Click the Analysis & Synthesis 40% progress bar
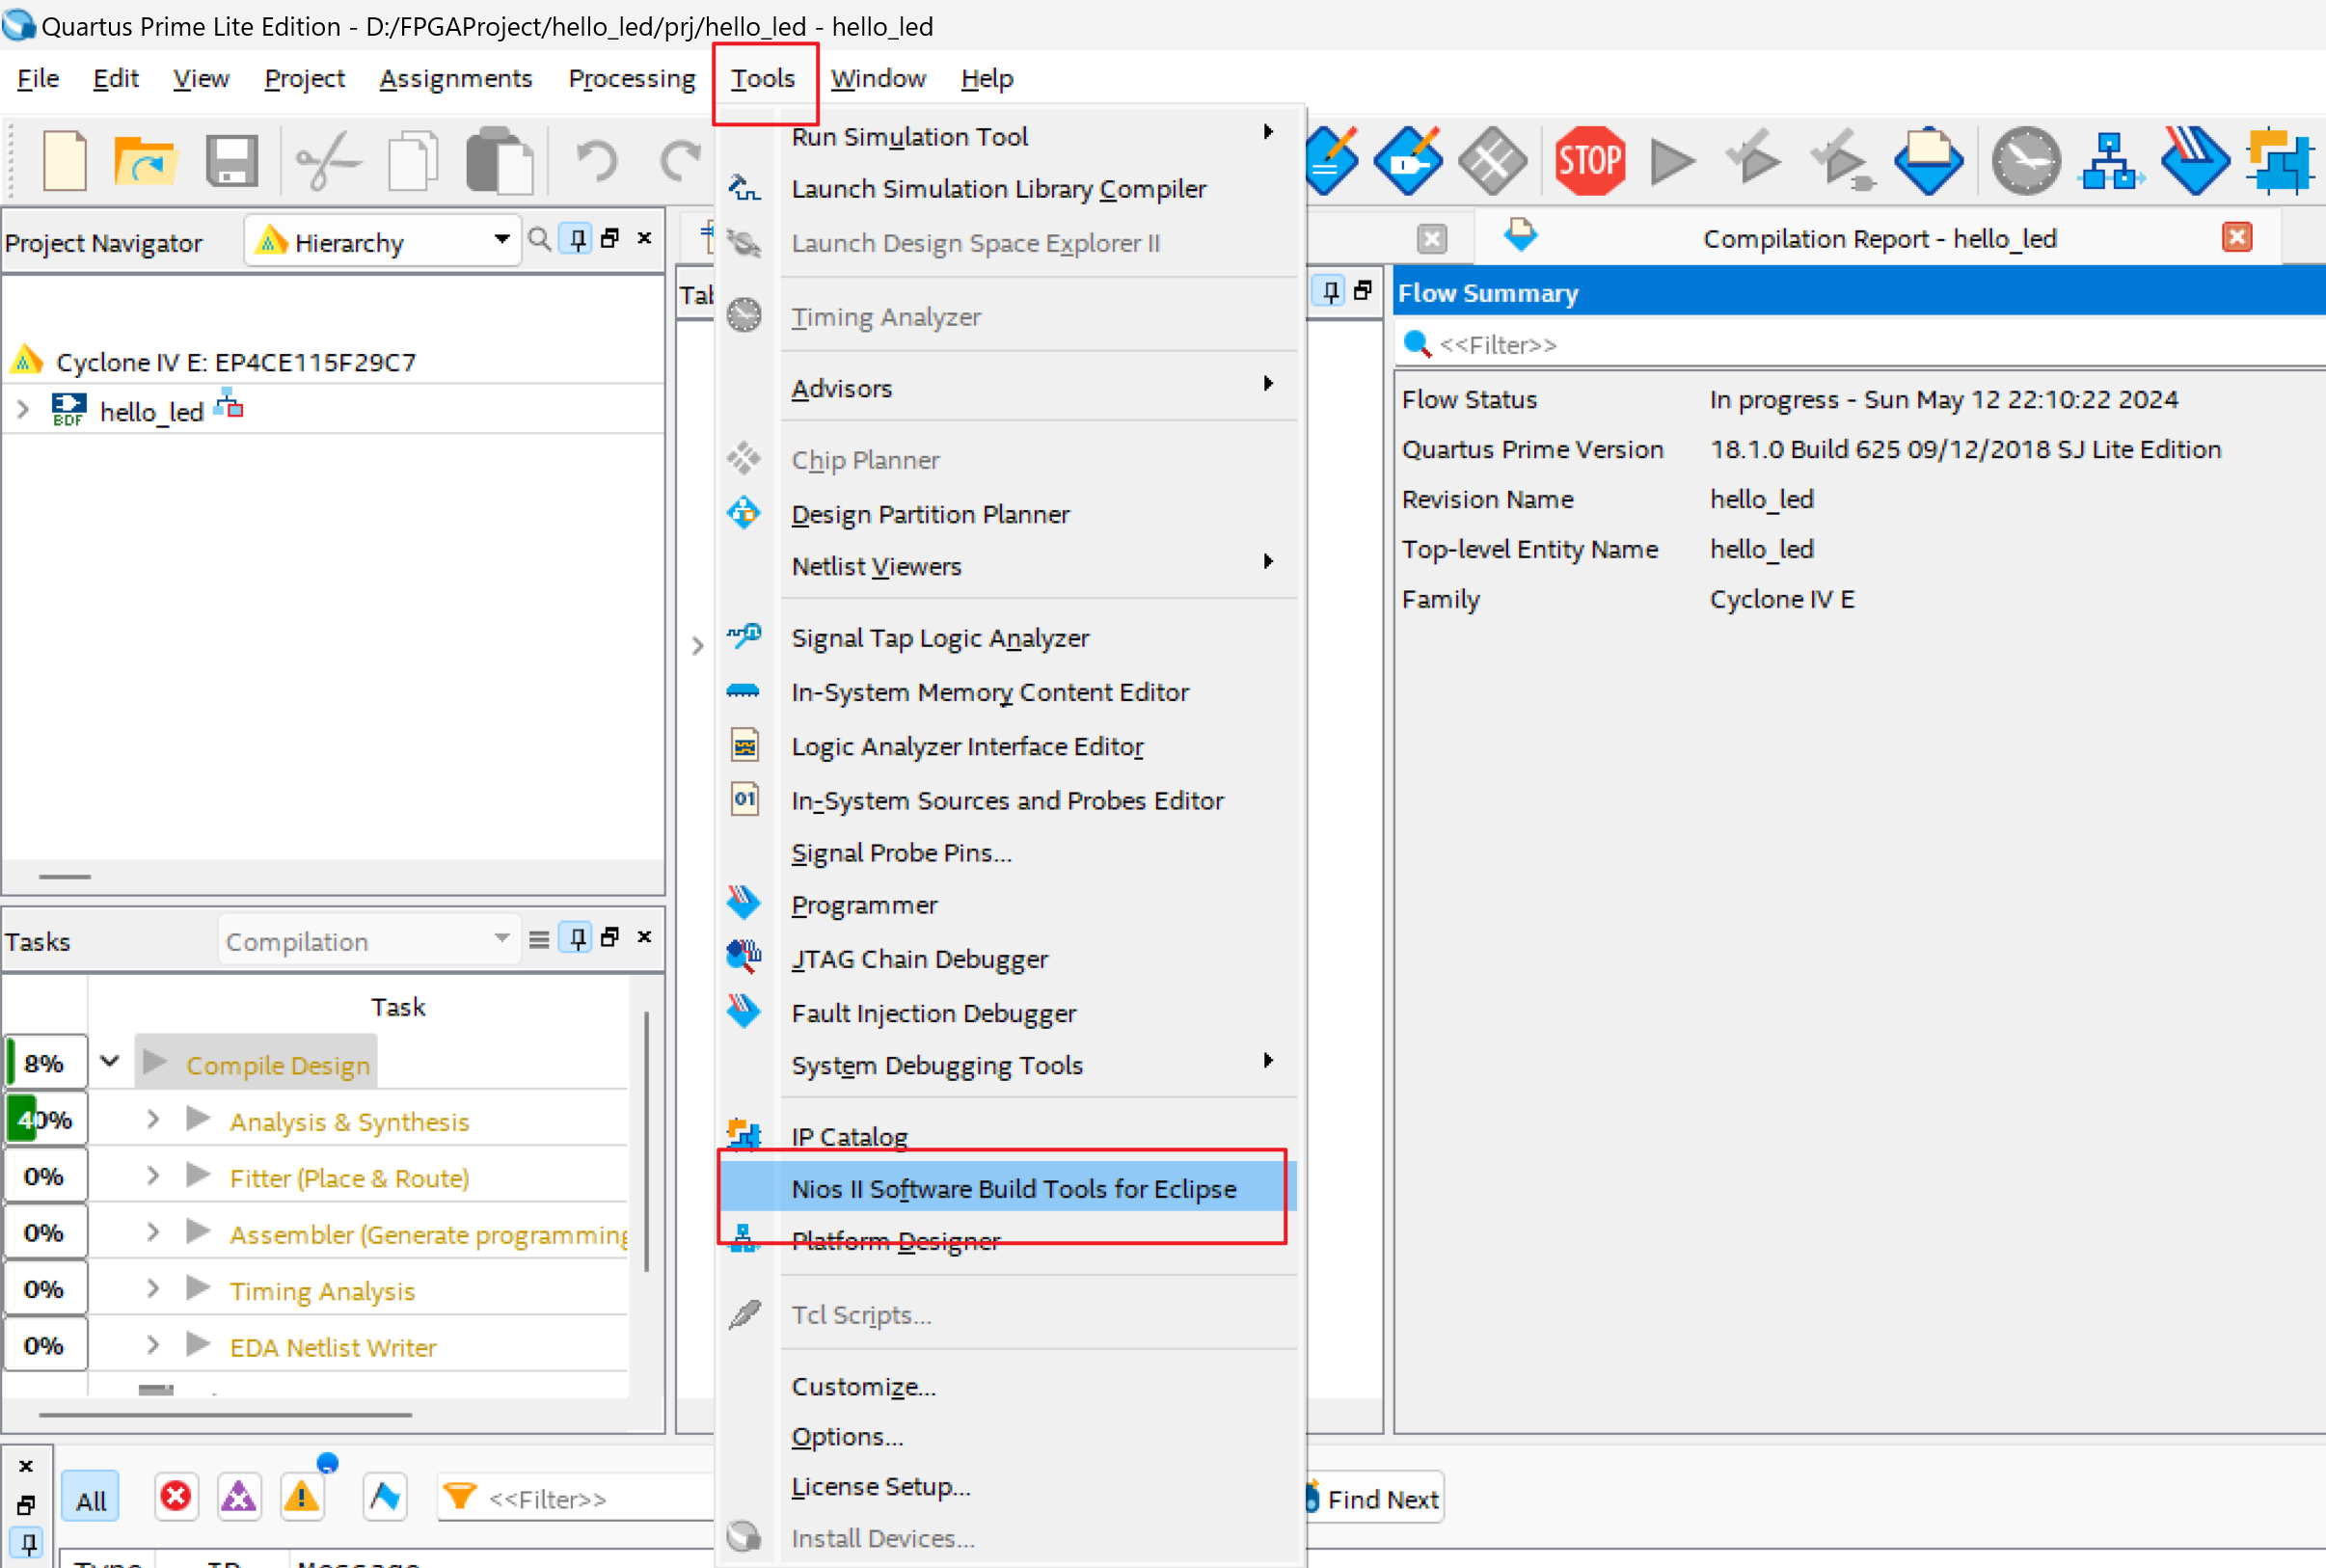 [x=46, y=1119]
